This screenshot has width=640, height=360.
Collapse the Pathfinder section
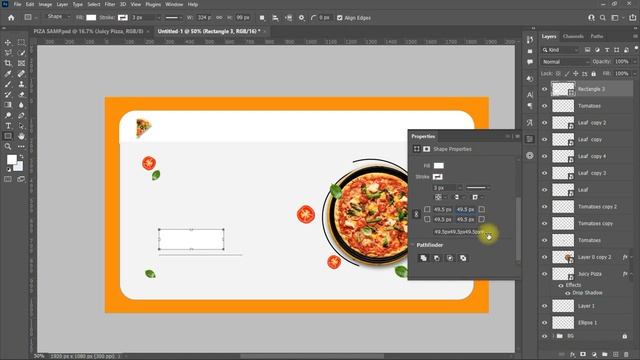[x=412, y=245]
